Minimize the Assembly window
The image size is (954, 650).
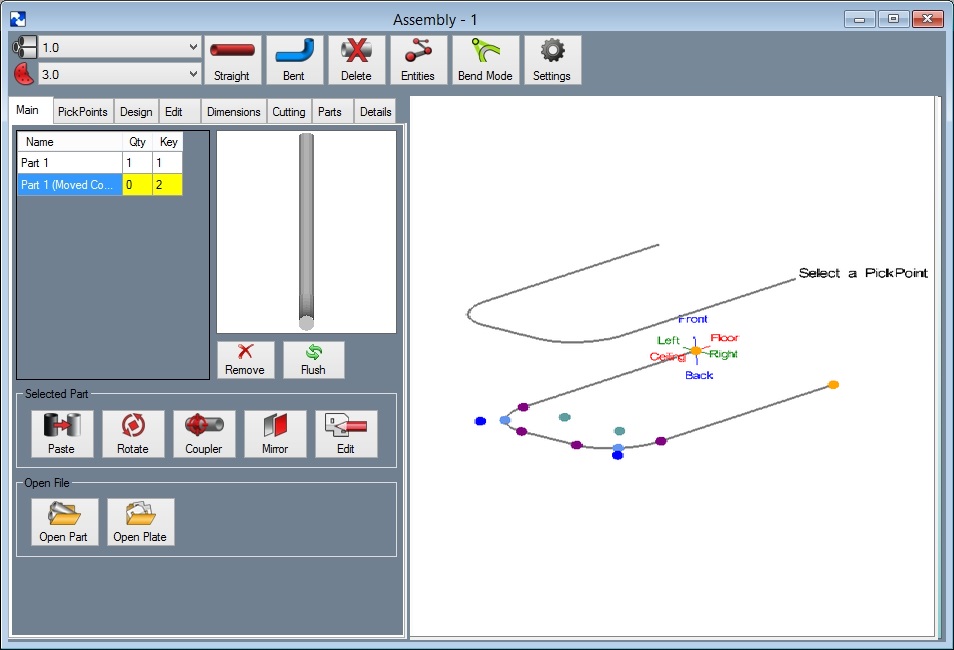[860, 19]
